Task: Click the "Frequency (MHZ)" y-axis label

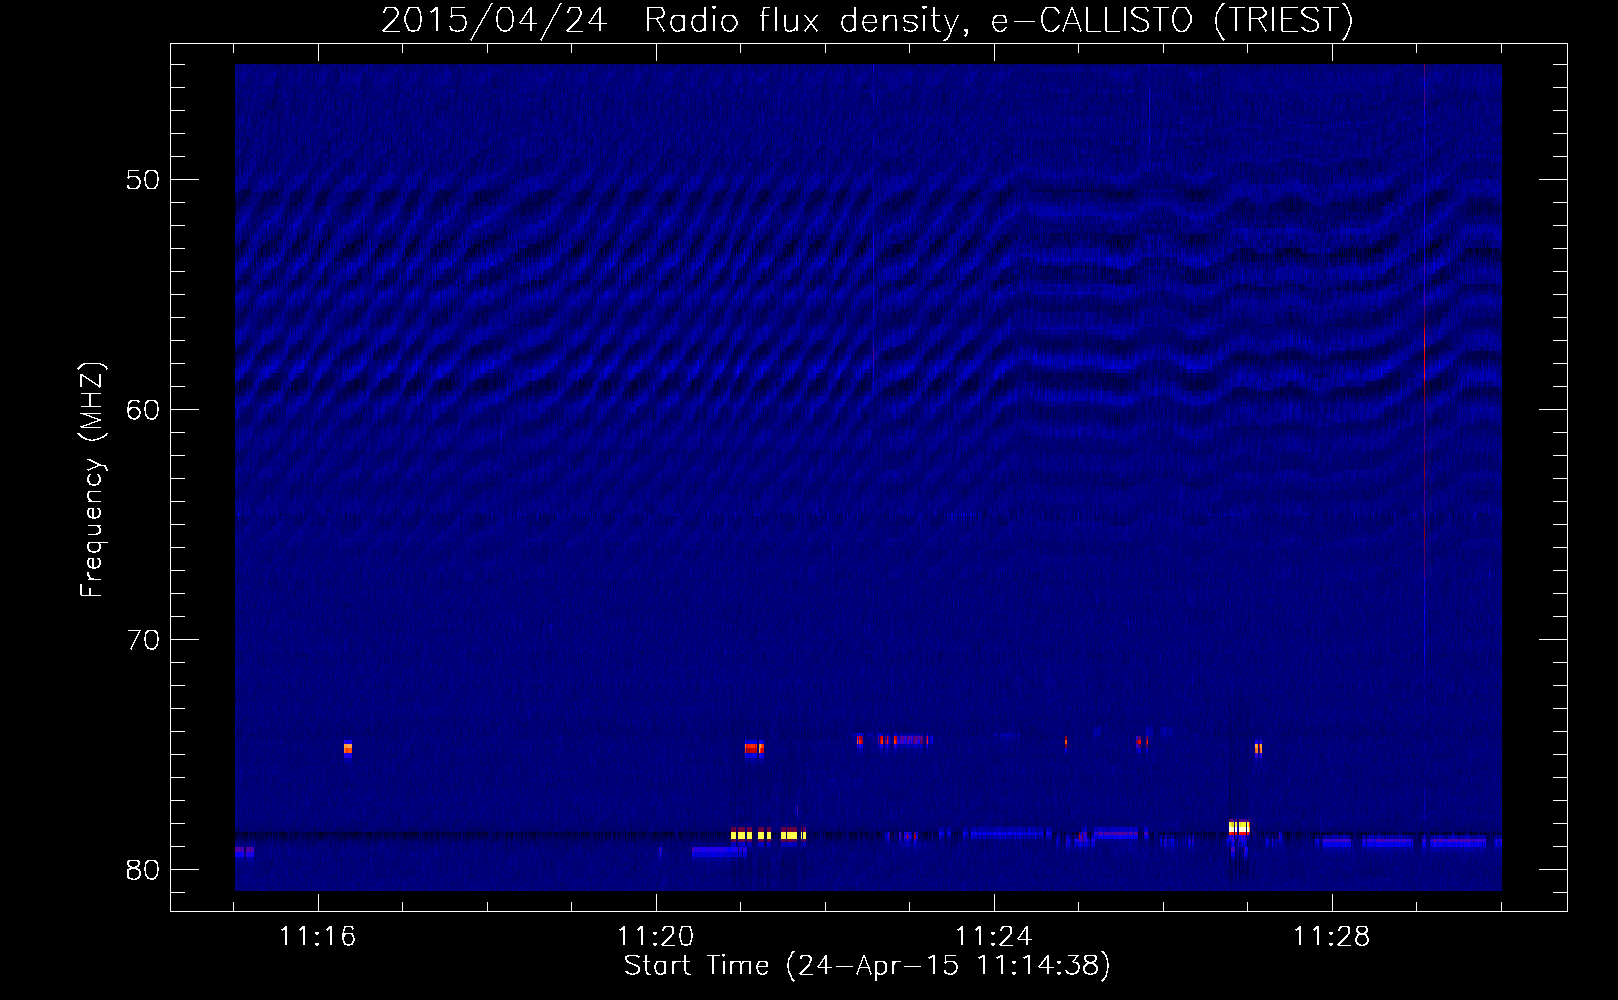Action: point(92,480)
